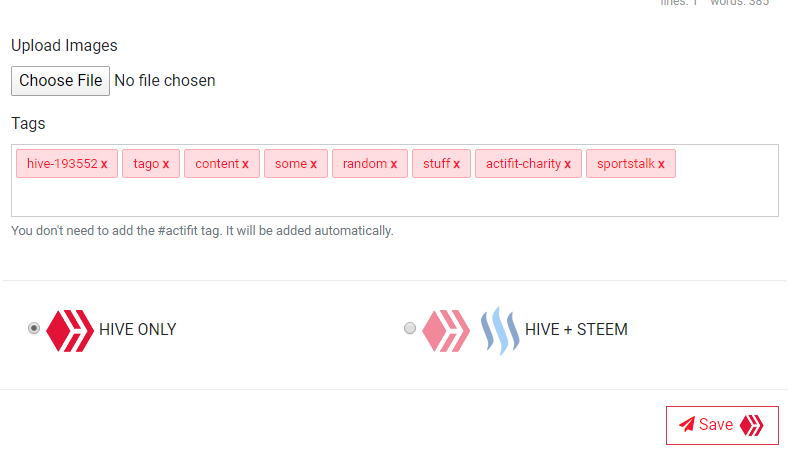This screenshot has width=788, height=456.
Task: Click the small Hive icon inside Save button
Action: pos(752,425)
